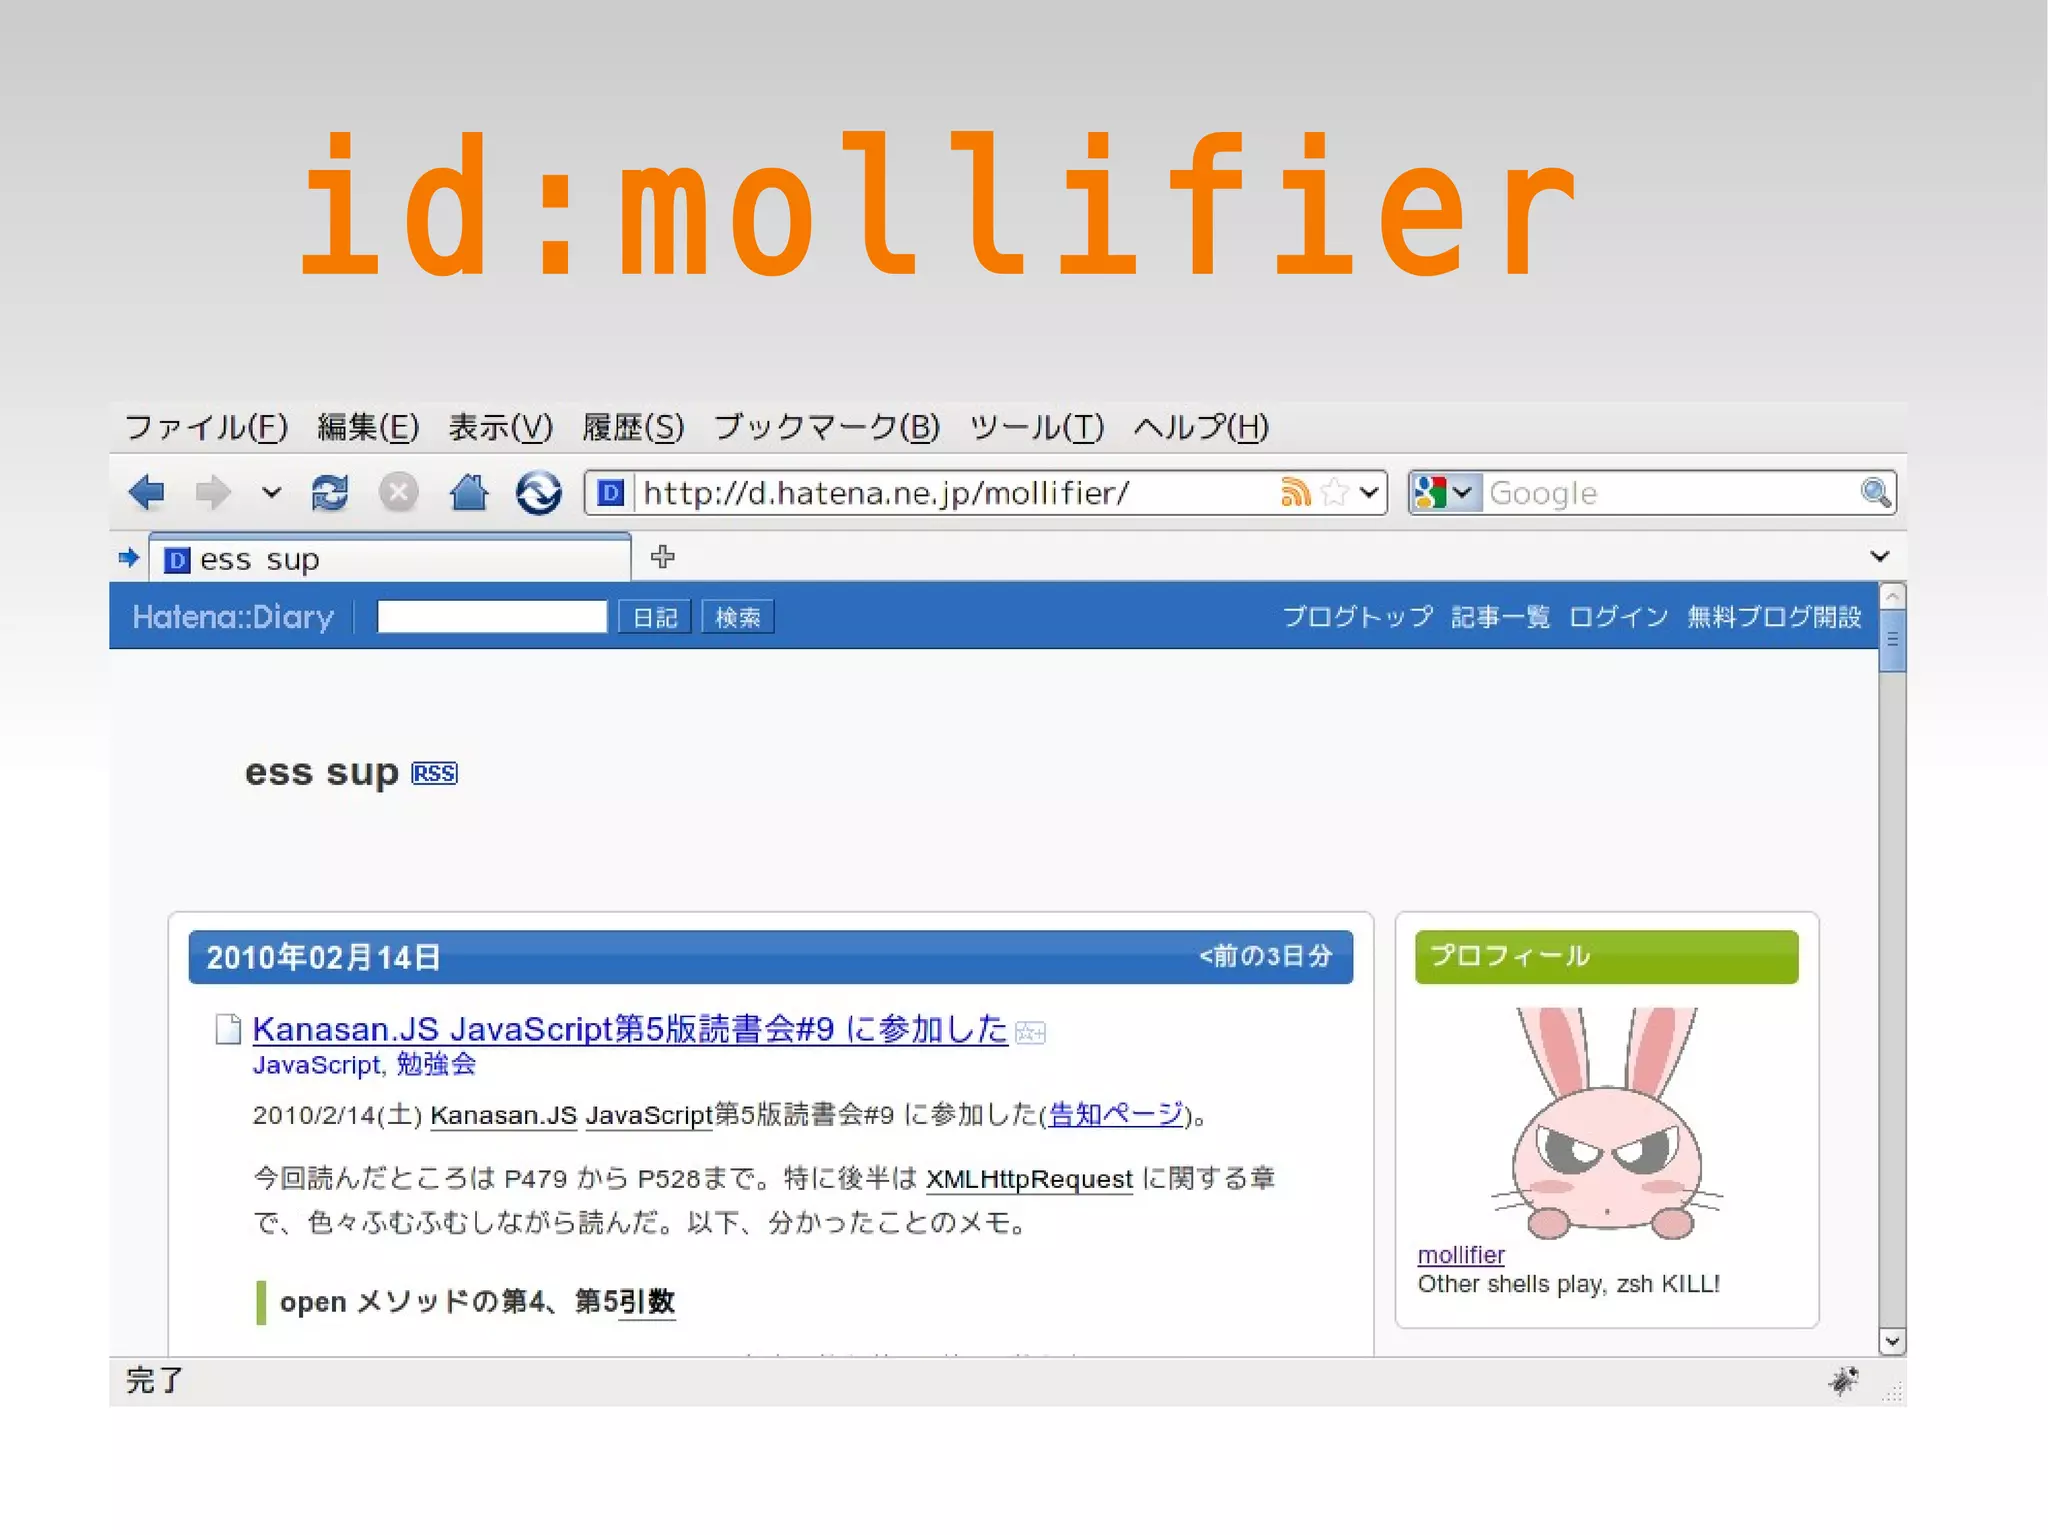Image resolution: width=2048 pixels, height=1535 pixels.
Task: Click the ログイン link in header
Action: click(1617, 616)
